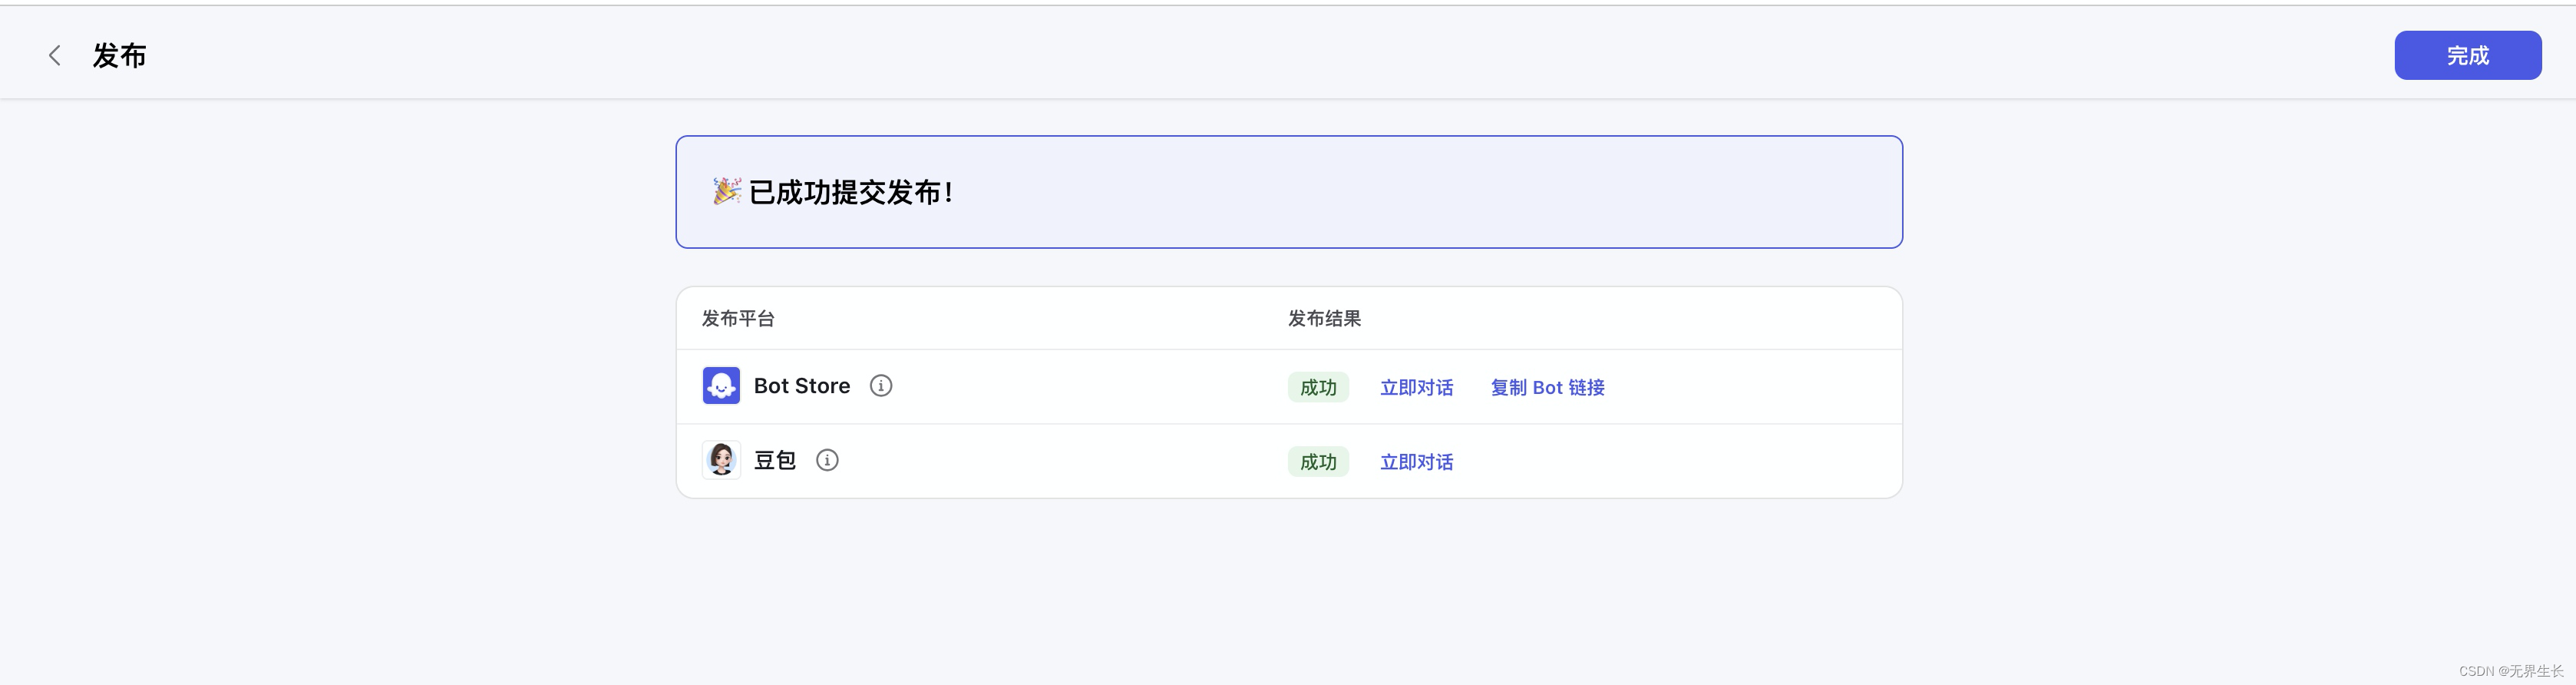This screenshot has width=2576, height=685.
Task: Click the 复制 Bot 链接 link
Action: [x=1547, y=388]
